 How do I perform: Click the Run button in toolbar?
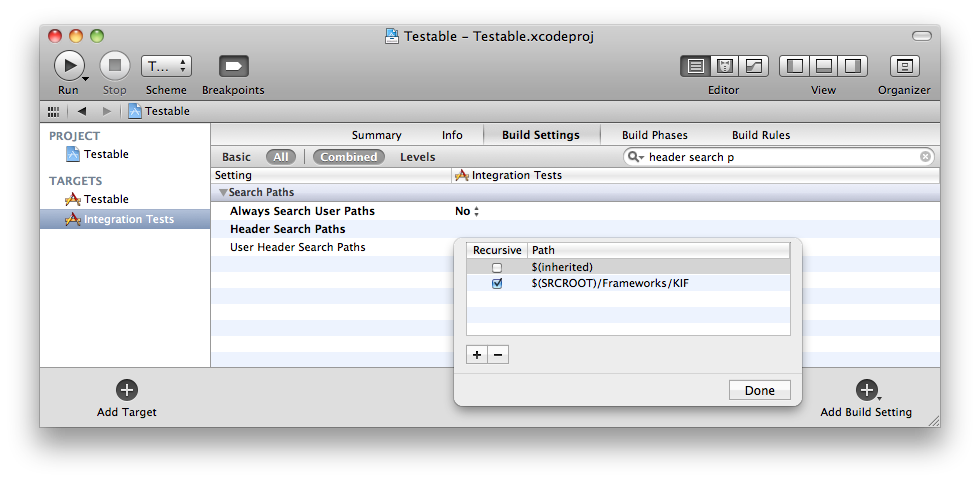(x=67, y=66)
